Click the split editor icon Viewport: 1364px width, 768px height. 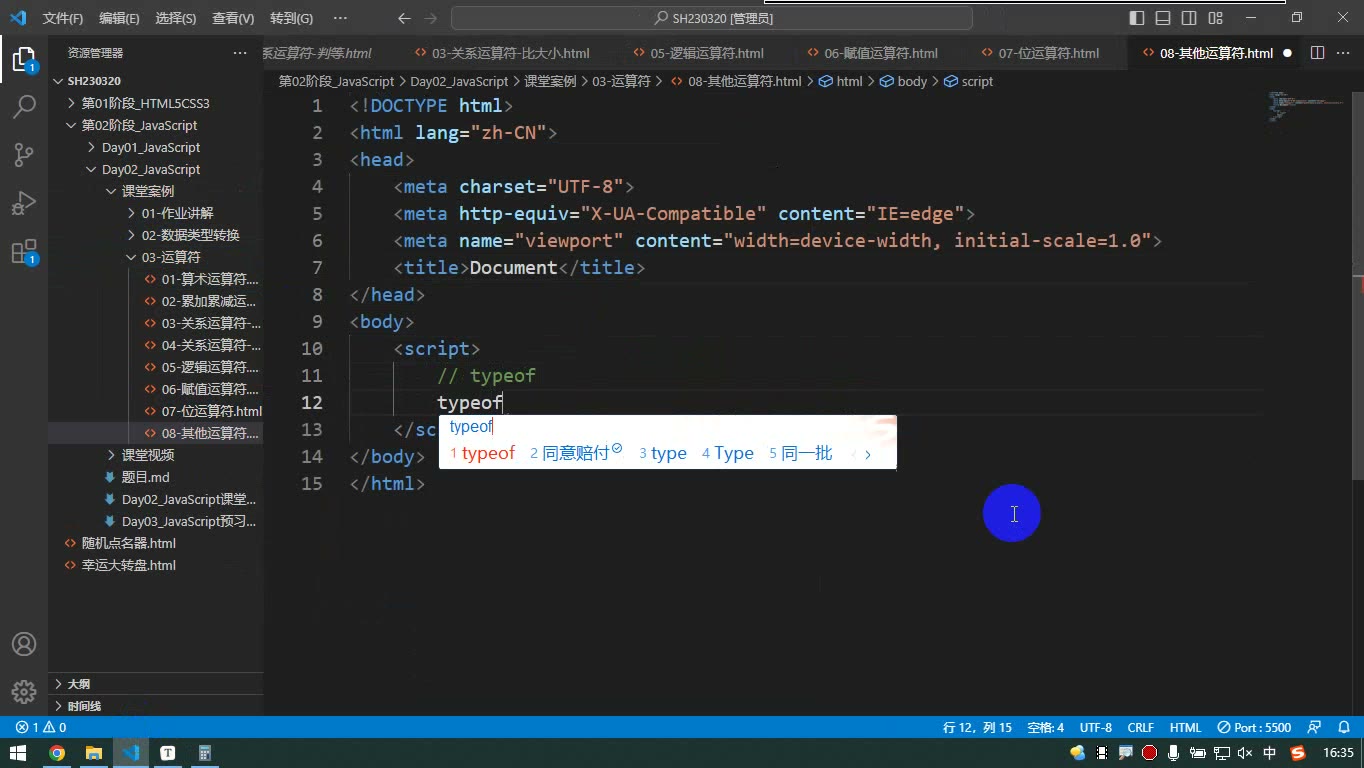1317,53
